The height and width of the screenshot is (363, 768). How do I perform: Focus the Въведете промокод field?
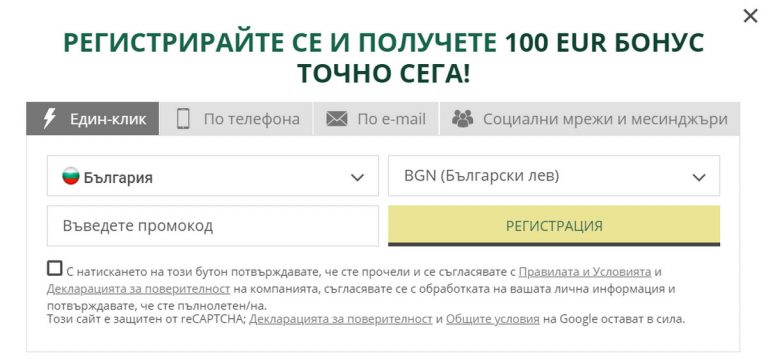point(213,226)
